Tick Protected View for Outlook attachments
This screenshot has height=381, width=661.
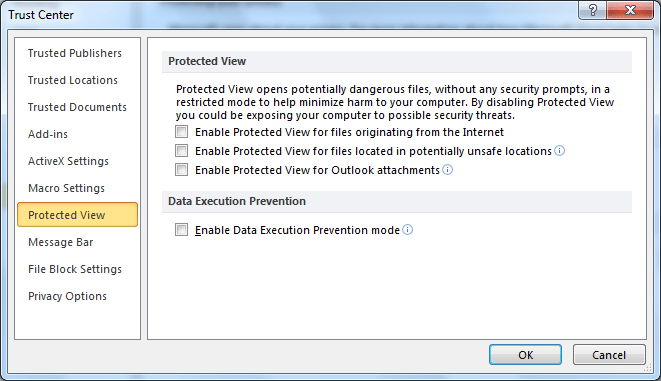[182, 169]
